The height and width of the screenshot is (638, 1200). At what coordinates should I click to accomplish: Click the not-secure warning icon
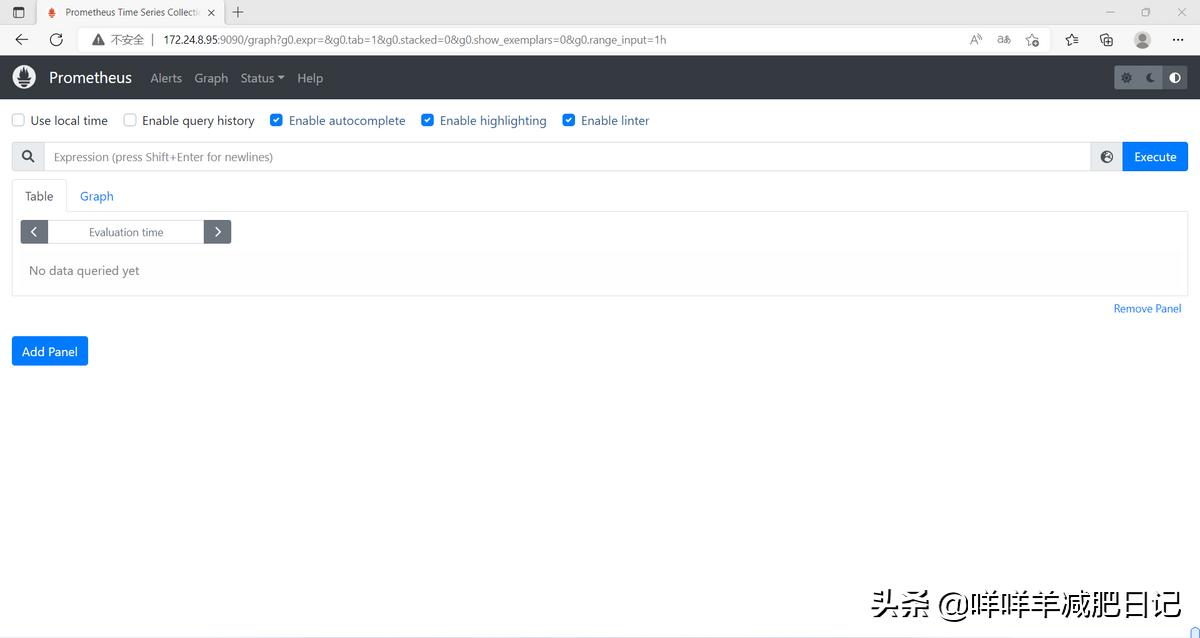coord(98,40)
